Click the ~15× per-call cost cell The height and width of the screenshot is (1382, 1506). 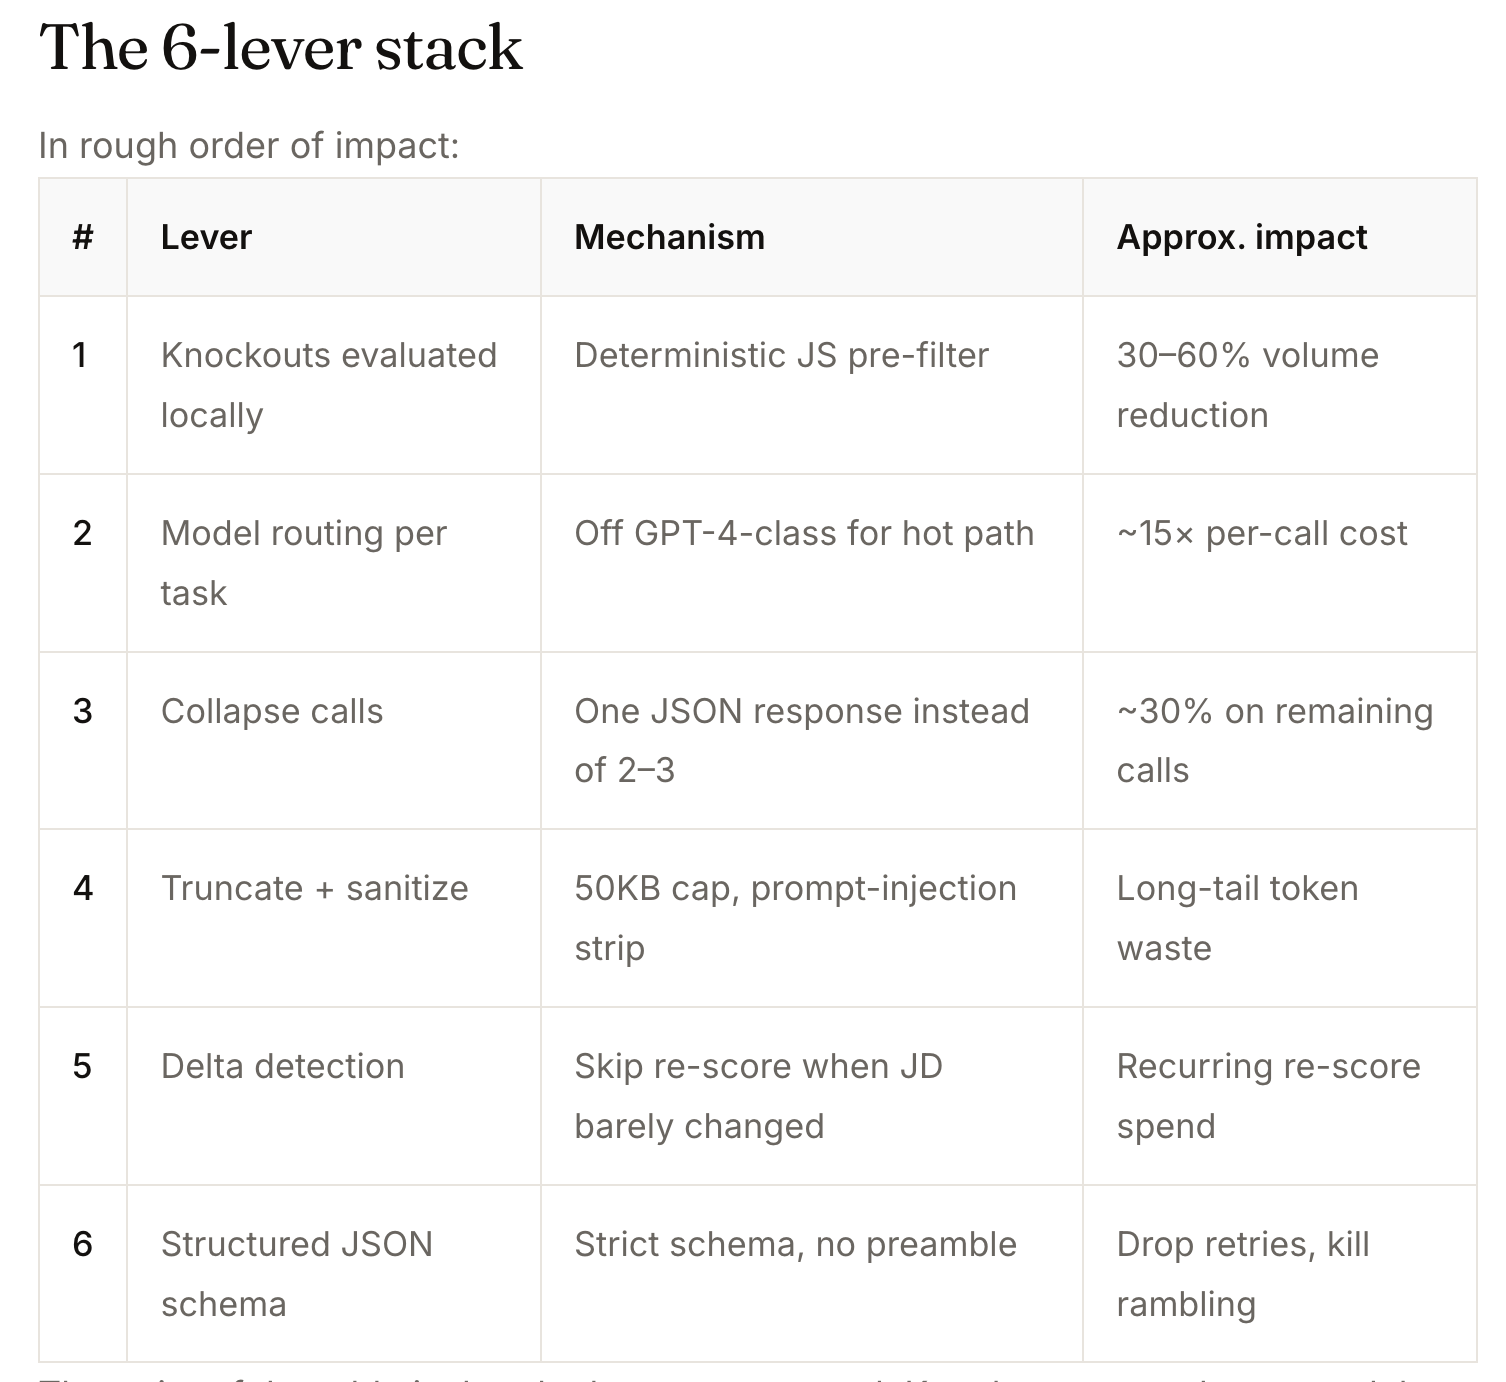(x=1280, y=563)
